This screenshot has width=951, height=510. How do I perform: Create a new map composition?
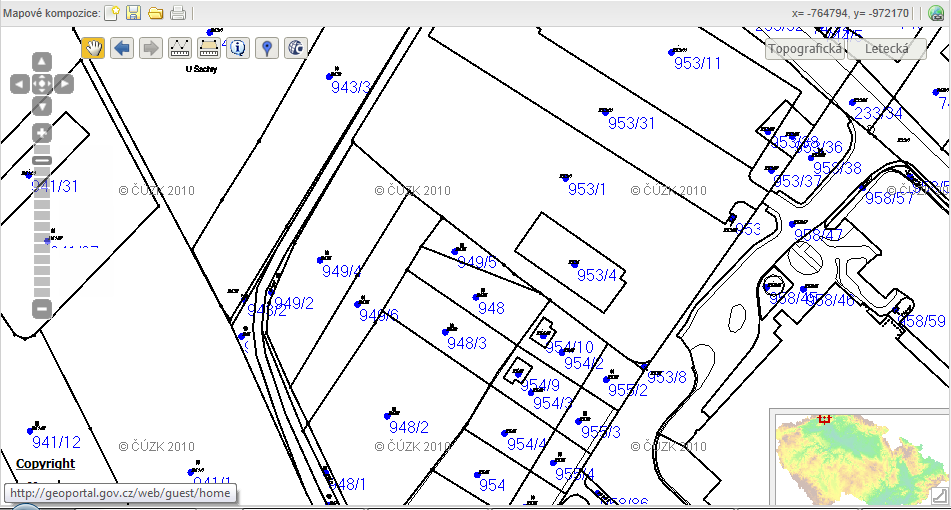[x=112, y=13]
